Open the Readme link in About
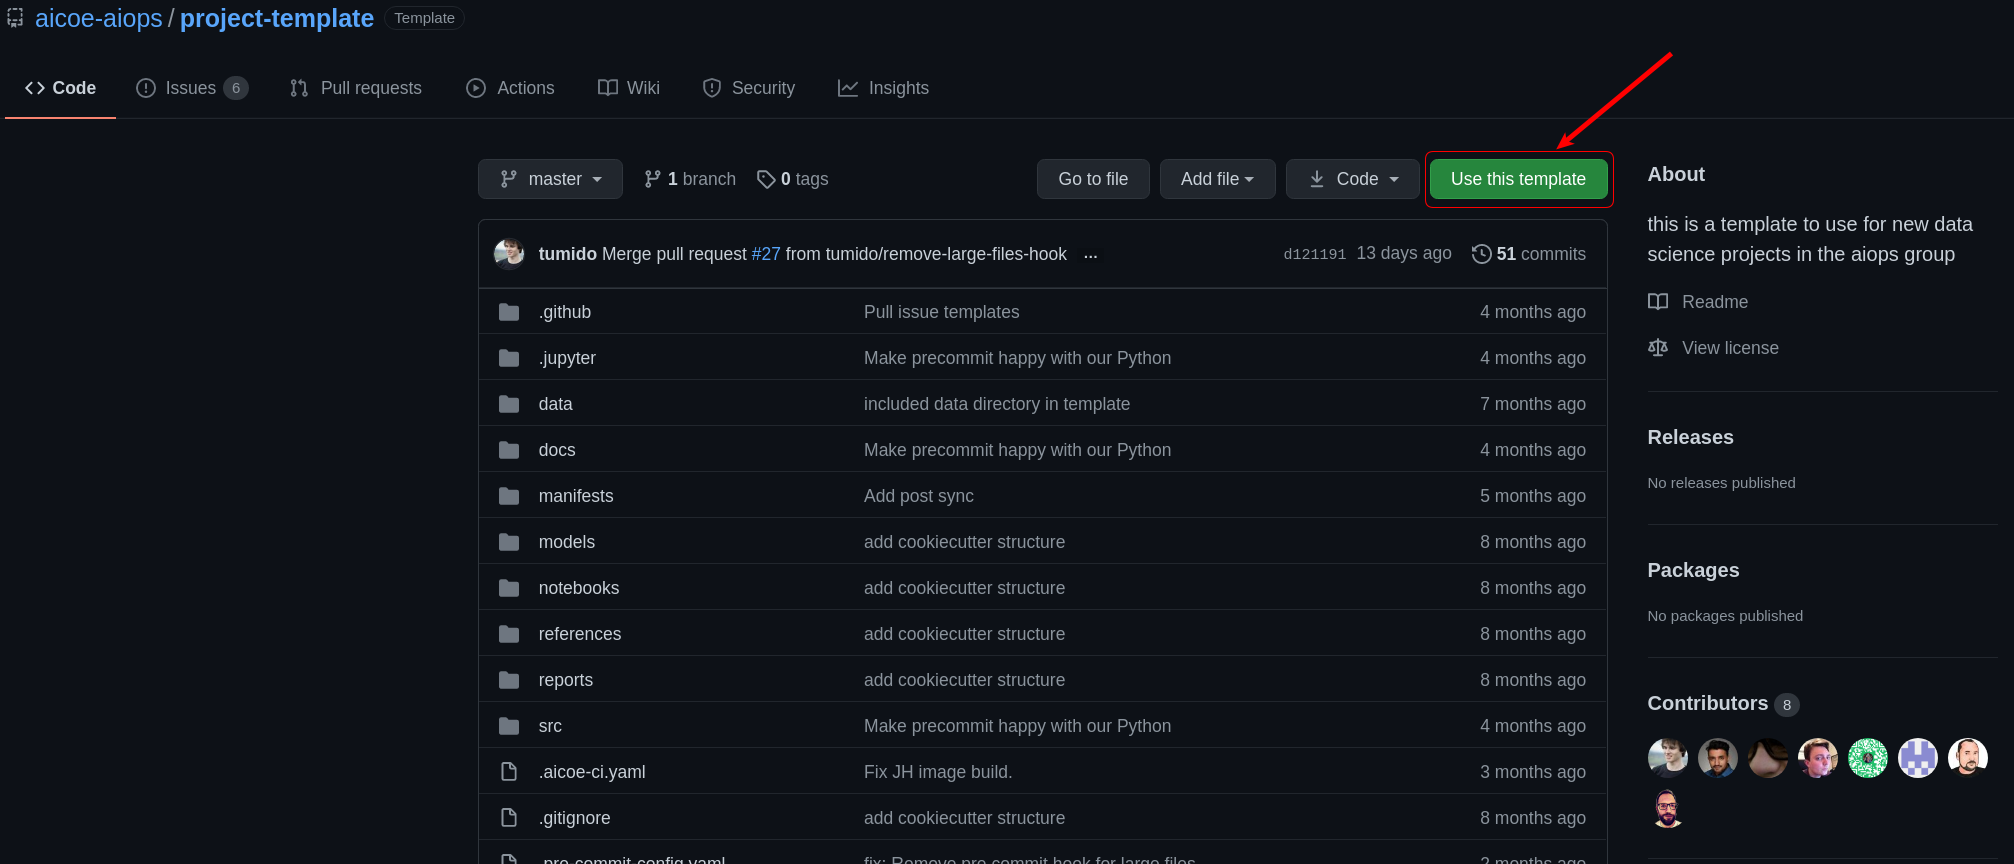 (x=1698, y=302)
